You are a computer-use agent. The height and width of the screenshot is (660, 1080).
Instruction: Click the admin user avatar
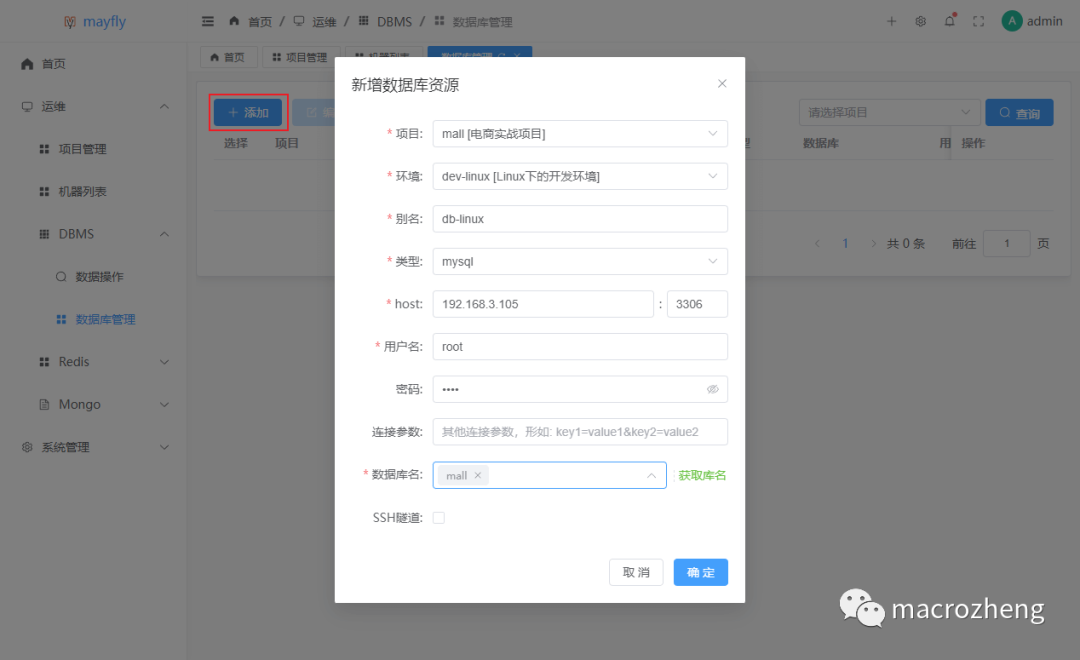pos(1012,21)
